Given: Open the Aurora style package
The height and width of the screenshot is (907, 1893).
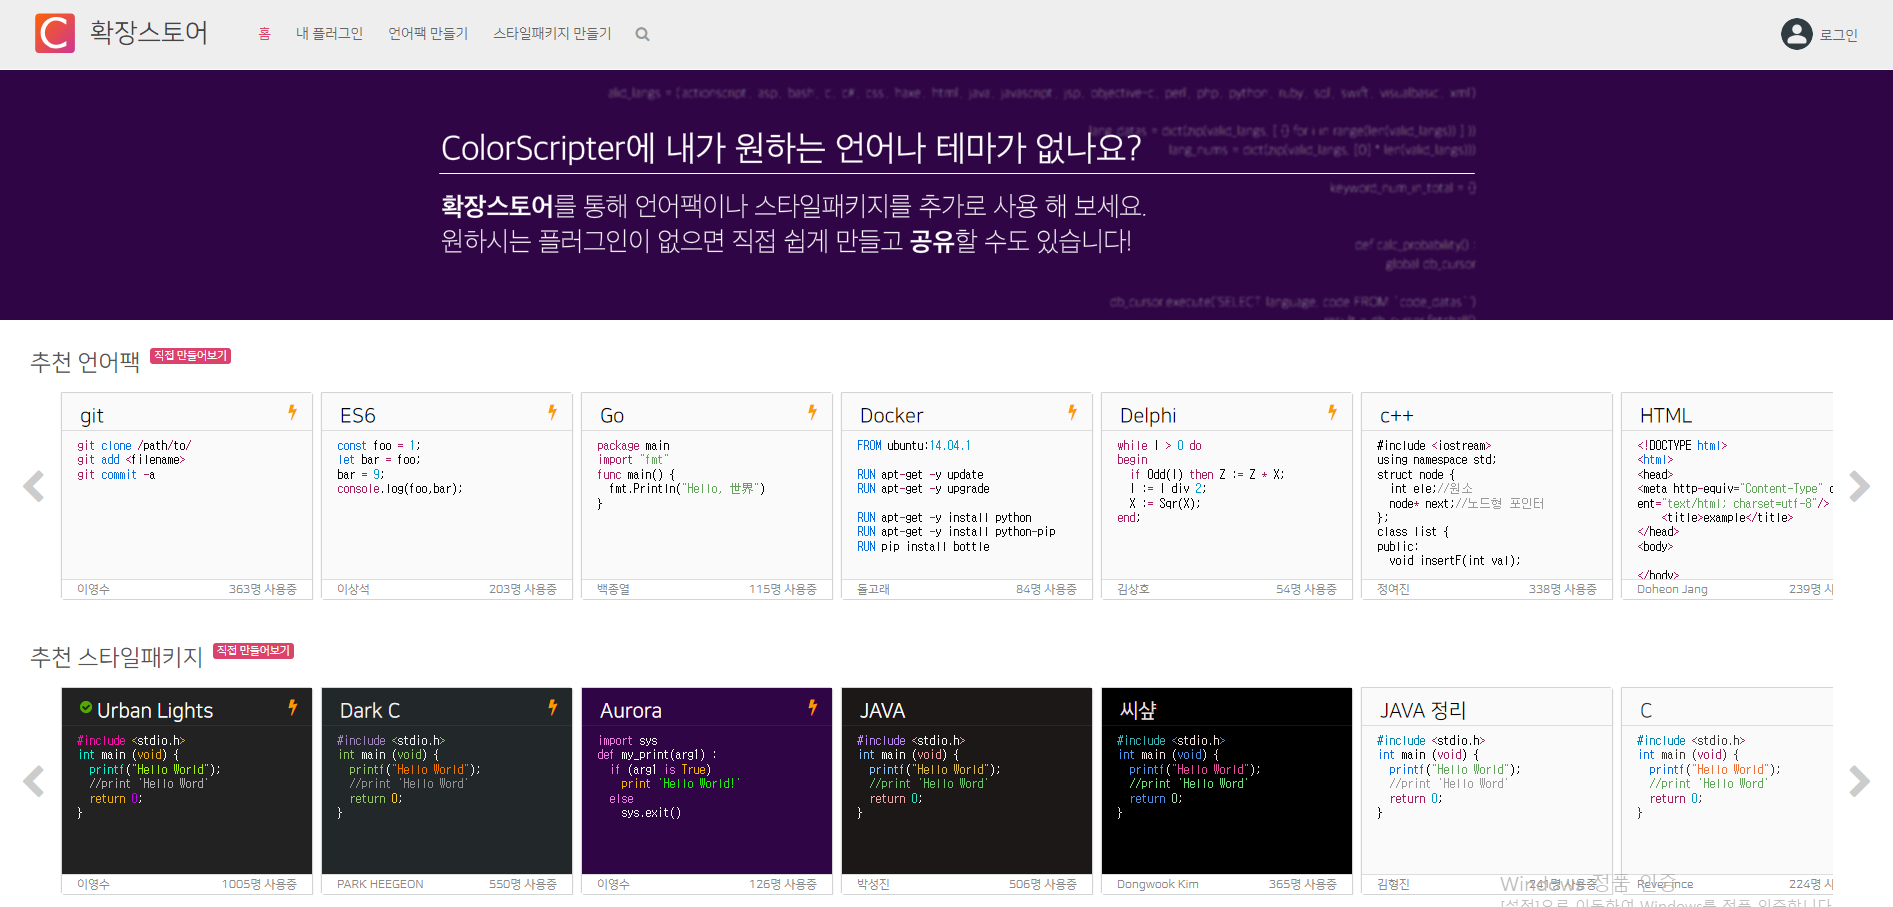Looking at the screenshot, I should (707, 791).
